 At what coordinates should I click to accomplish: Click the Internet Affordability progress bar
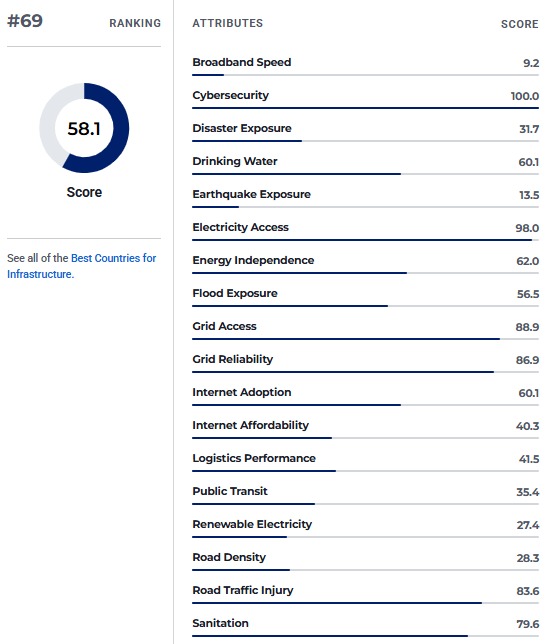click(x=365, y=438)
